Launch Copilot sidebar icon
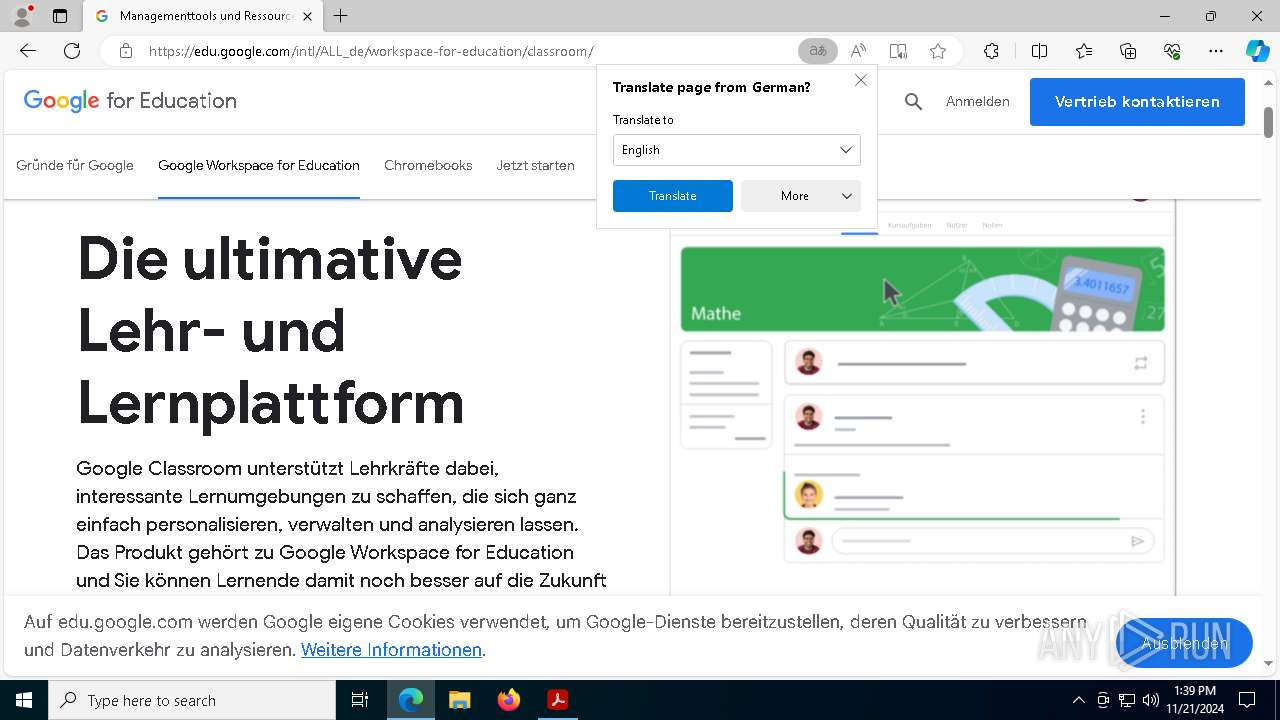Screen dimensions: 1280x720 pyautogui.click(x=1257, y=51)
